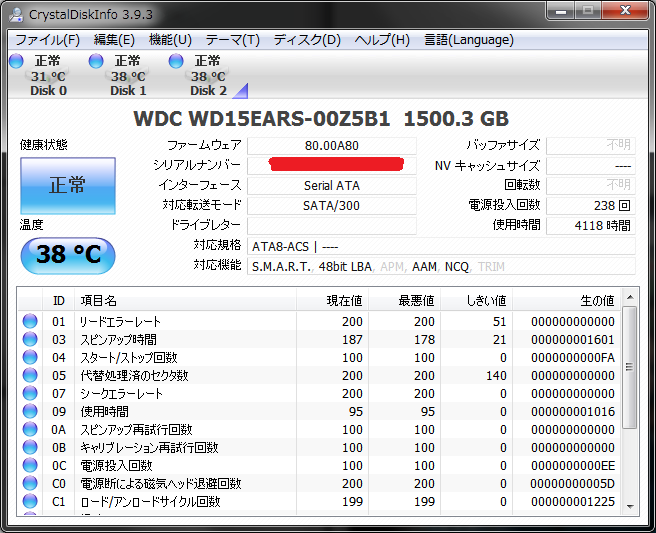Click status orb for ID 05 reallocated sectors
The image size is (656, 533).
(x=30, y=375)
